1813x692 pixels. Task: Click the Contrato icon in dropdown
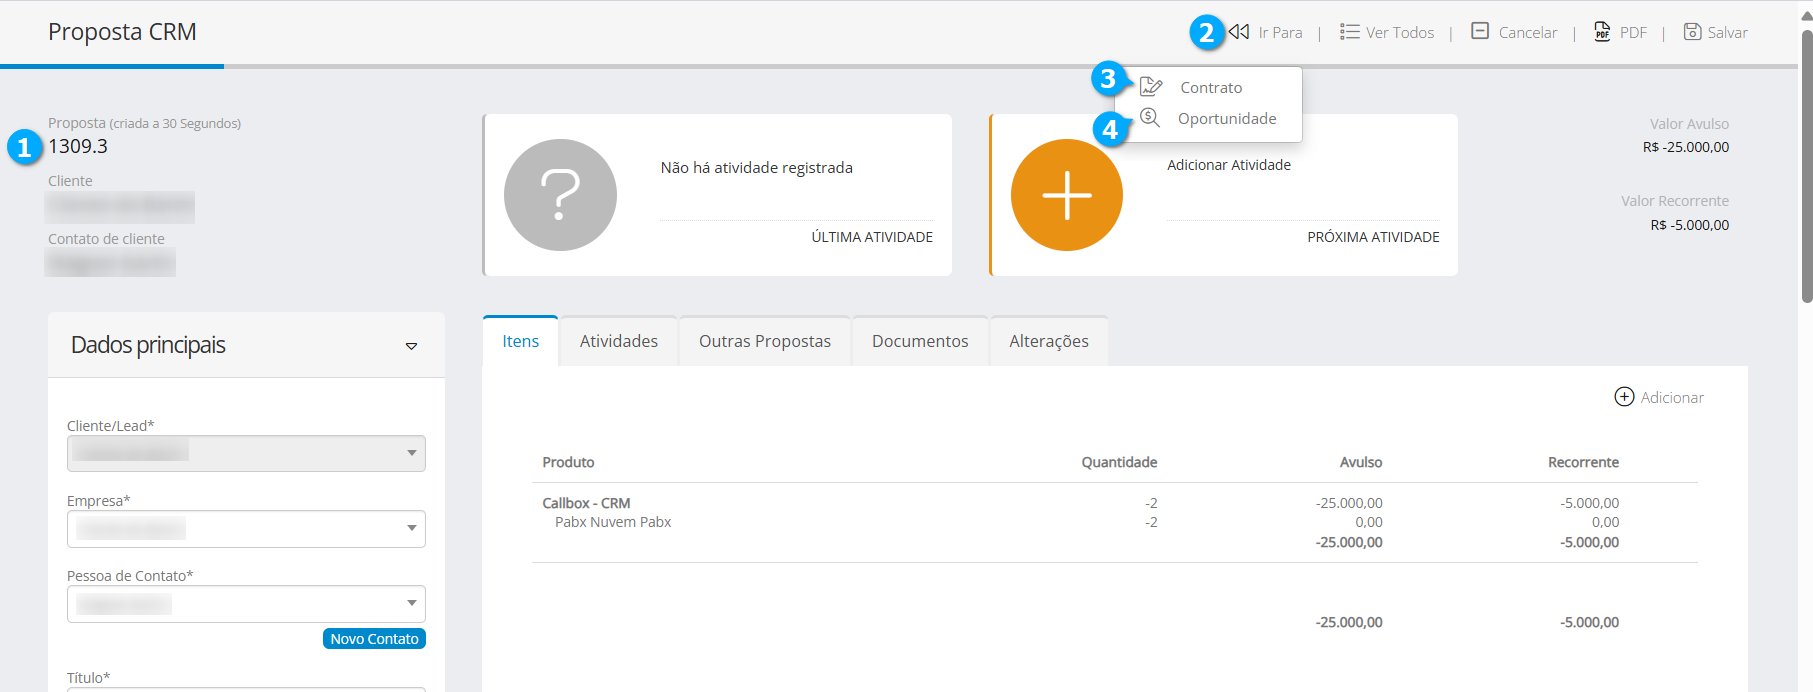pos(1151,87)
